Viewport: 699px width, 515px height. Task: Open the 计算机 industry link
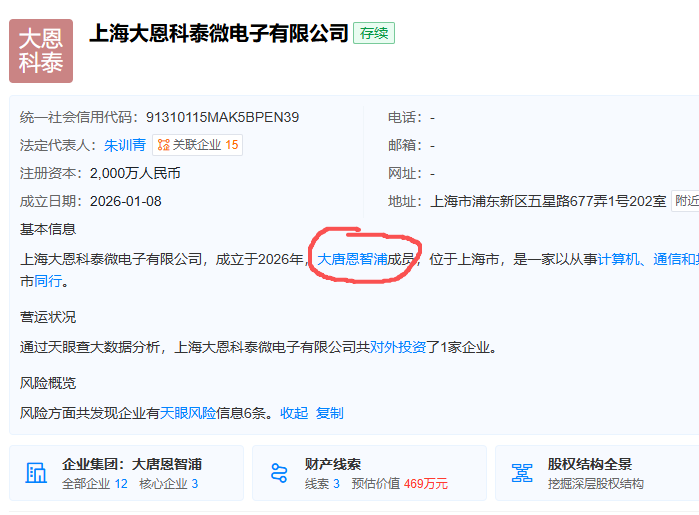click(x=618, y=259)
